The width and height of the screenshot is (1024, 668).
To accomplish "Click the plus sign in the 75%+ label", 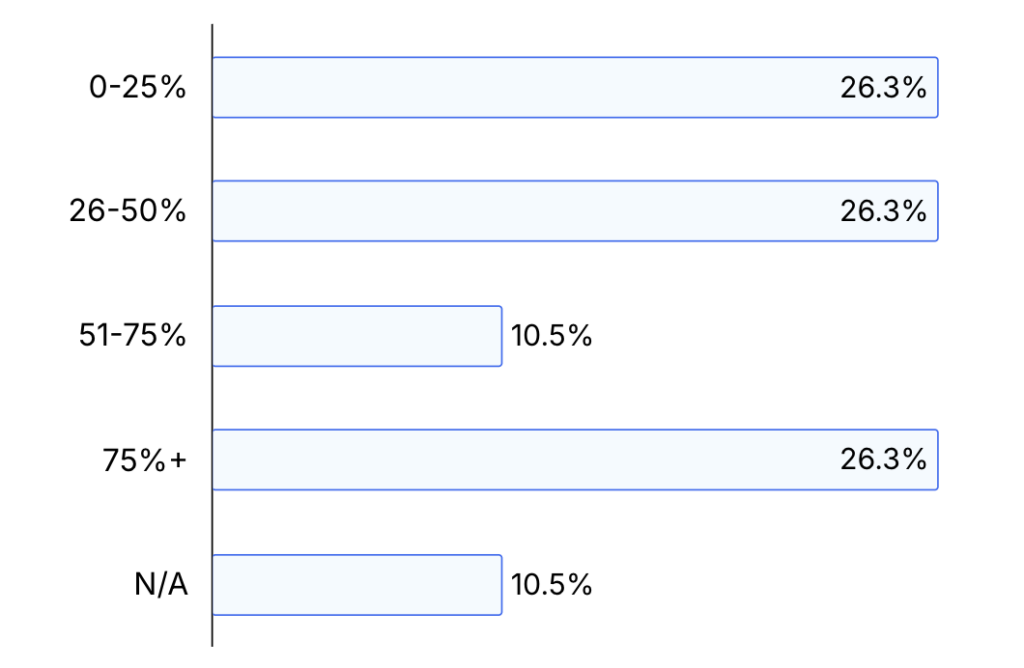I will 178,461.
